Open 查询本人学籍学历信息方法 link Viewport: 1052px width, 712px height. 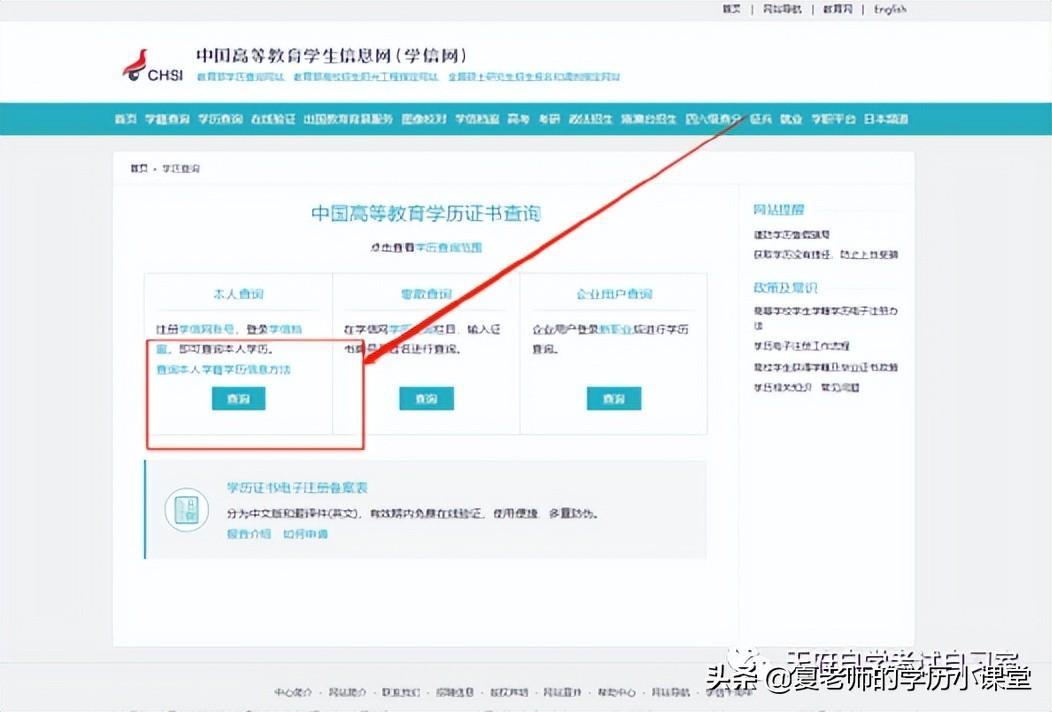(223, 370)
